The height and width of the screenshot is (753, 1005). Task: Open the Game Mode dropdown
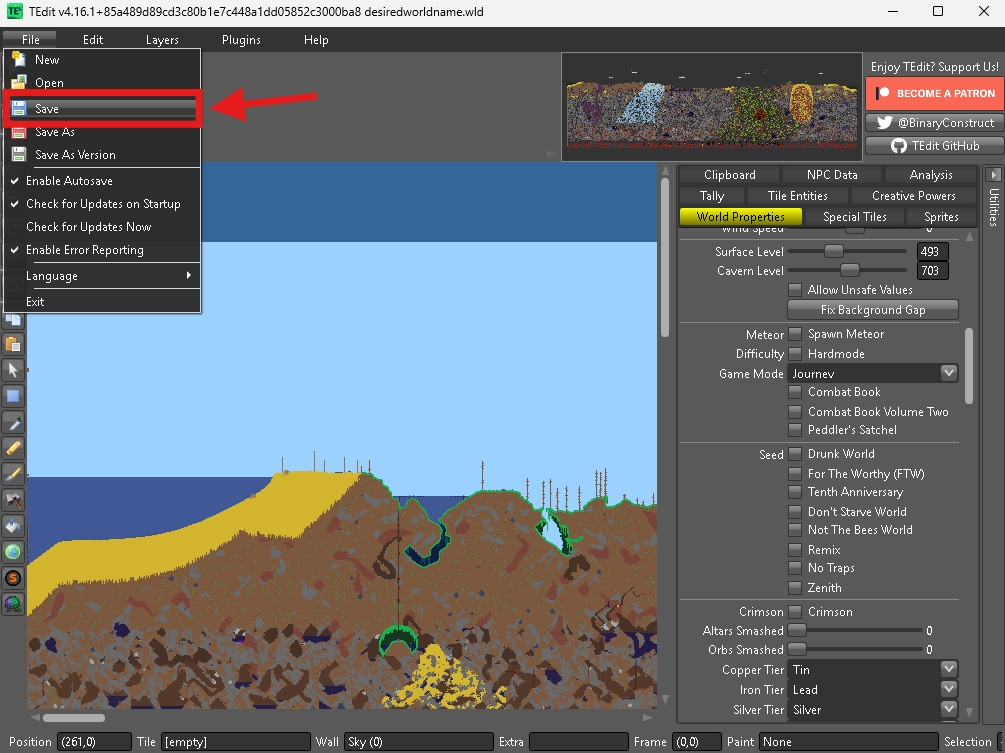873,373
